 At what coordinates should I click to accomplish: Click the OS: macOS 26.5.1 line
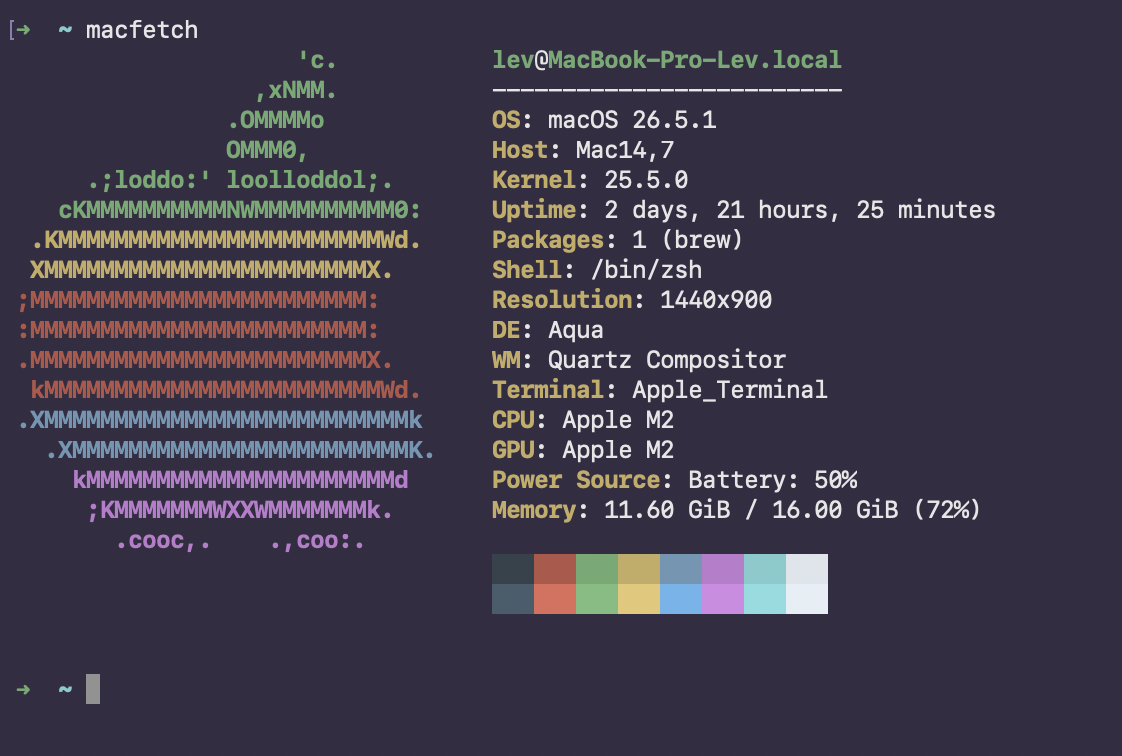604,120
